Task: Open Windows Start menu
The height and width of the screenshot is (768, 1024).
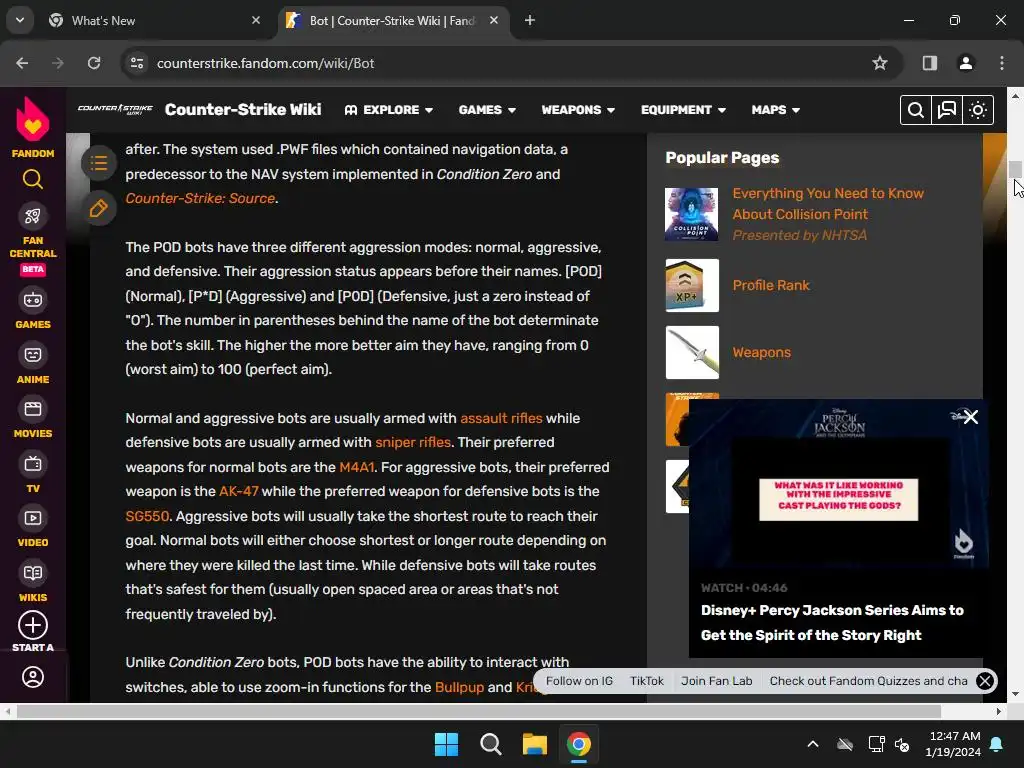Action: [447, 744]
